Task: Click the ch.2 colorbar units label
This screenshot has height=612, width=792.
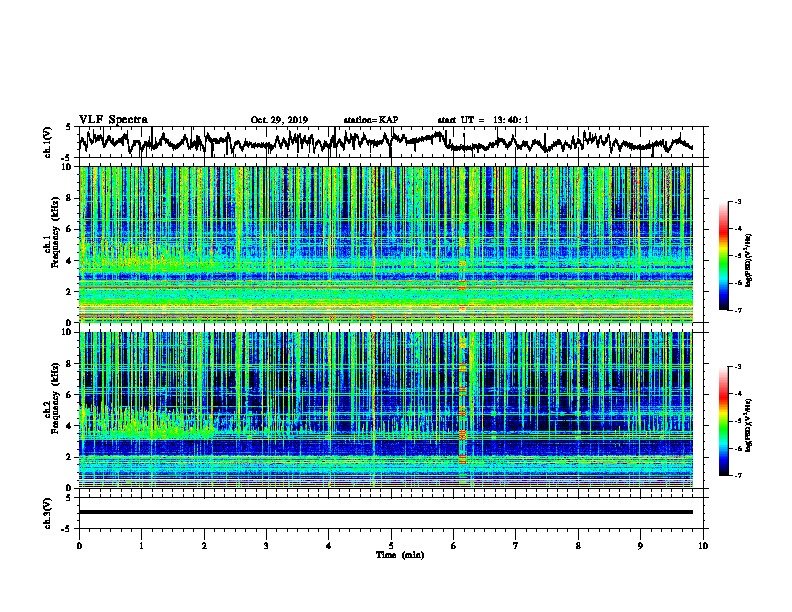Action: click(x=749, y=425)
